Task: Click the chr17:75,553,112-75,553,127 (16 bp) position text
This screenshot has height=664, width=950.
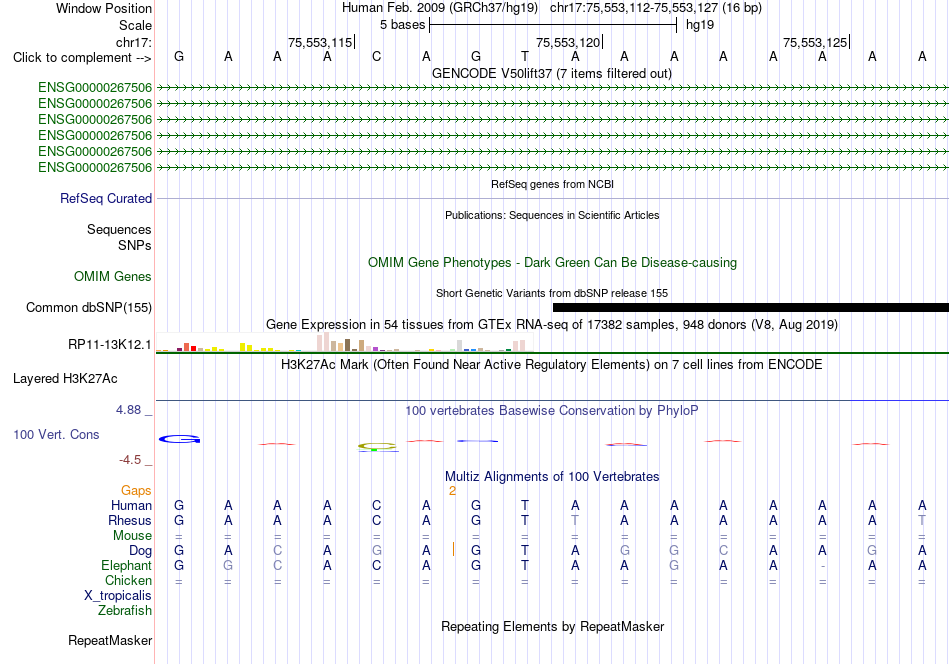Action: click(x=656, y=8)
